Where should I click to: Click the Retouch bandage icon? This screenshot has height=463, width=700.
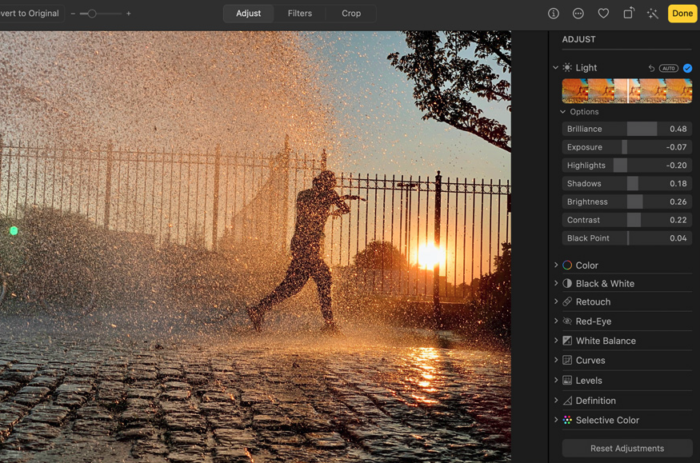coord(567,302)
